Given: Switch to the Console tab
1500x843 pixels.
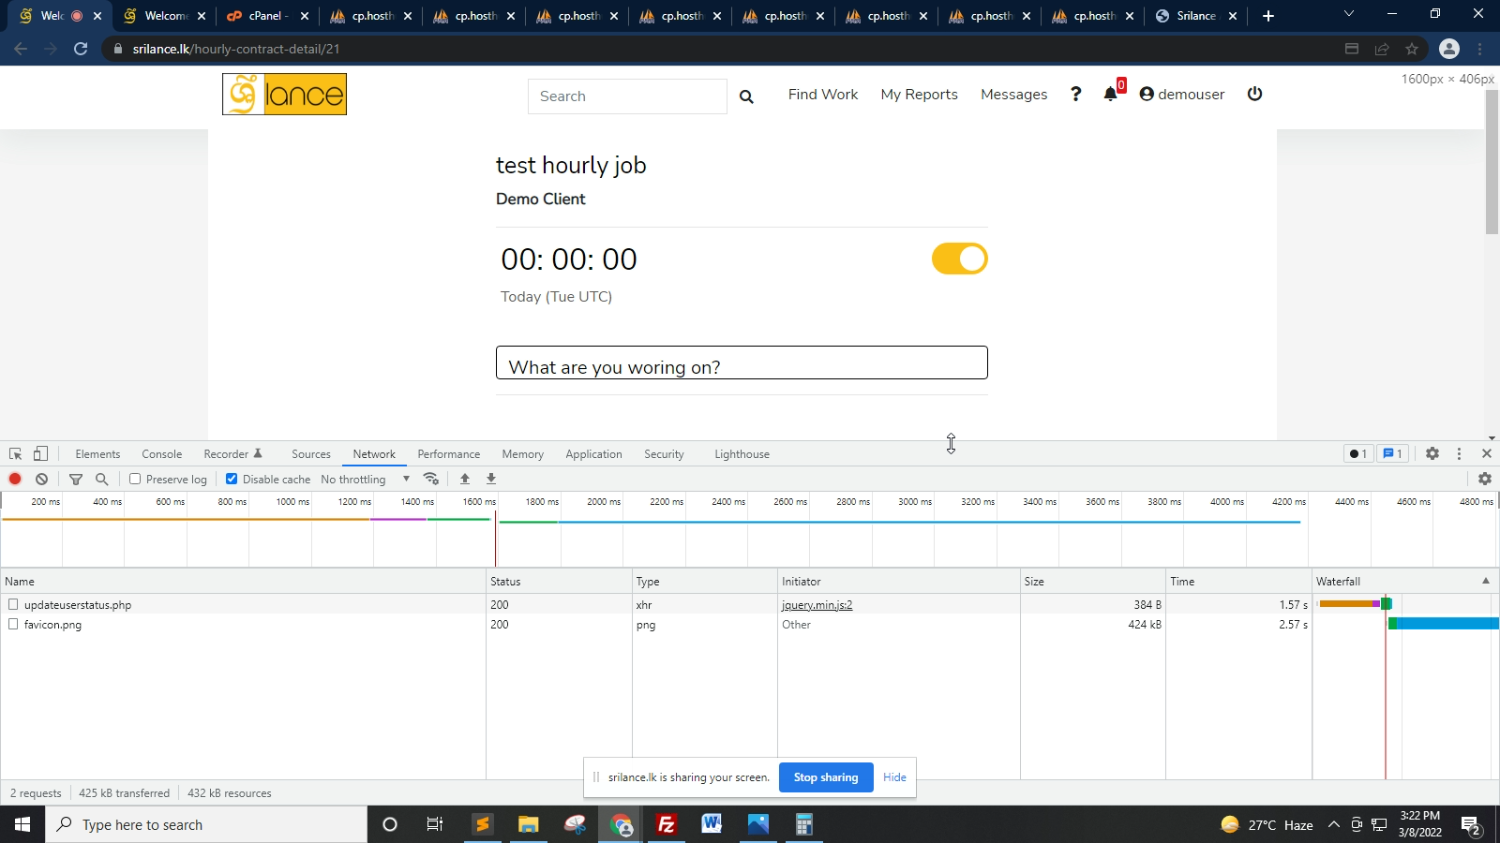Looking at the screenshot, I should click(x=162, y=454).
